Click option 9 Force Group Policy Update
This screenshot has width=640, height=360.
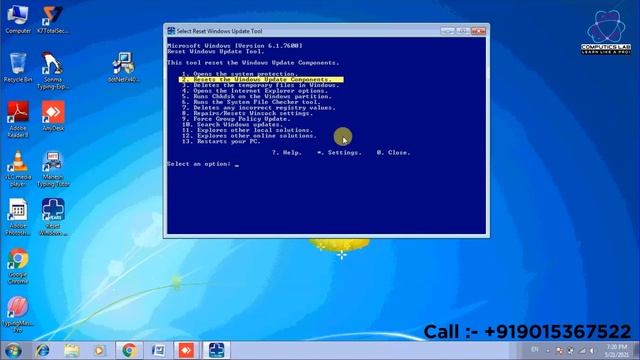pyautogui.click(x=236, y=119)
